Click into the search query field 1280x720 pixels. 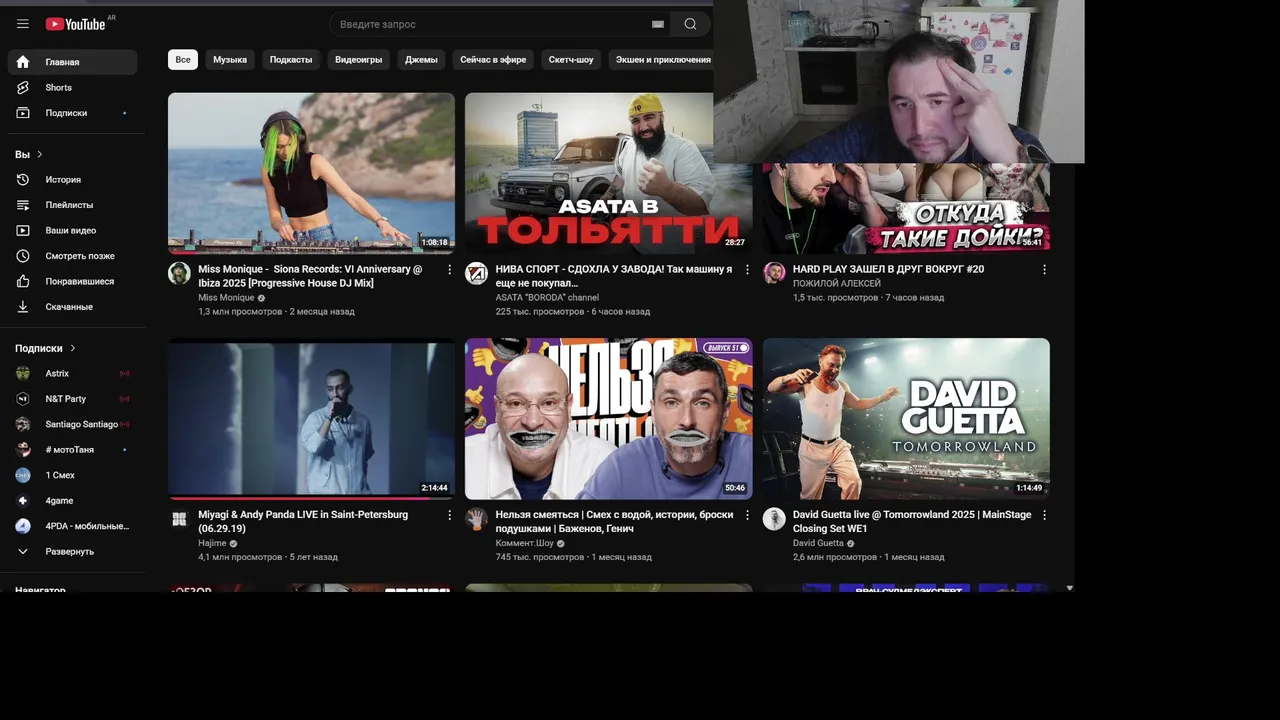pyautogui.click(x=493, y=24)
